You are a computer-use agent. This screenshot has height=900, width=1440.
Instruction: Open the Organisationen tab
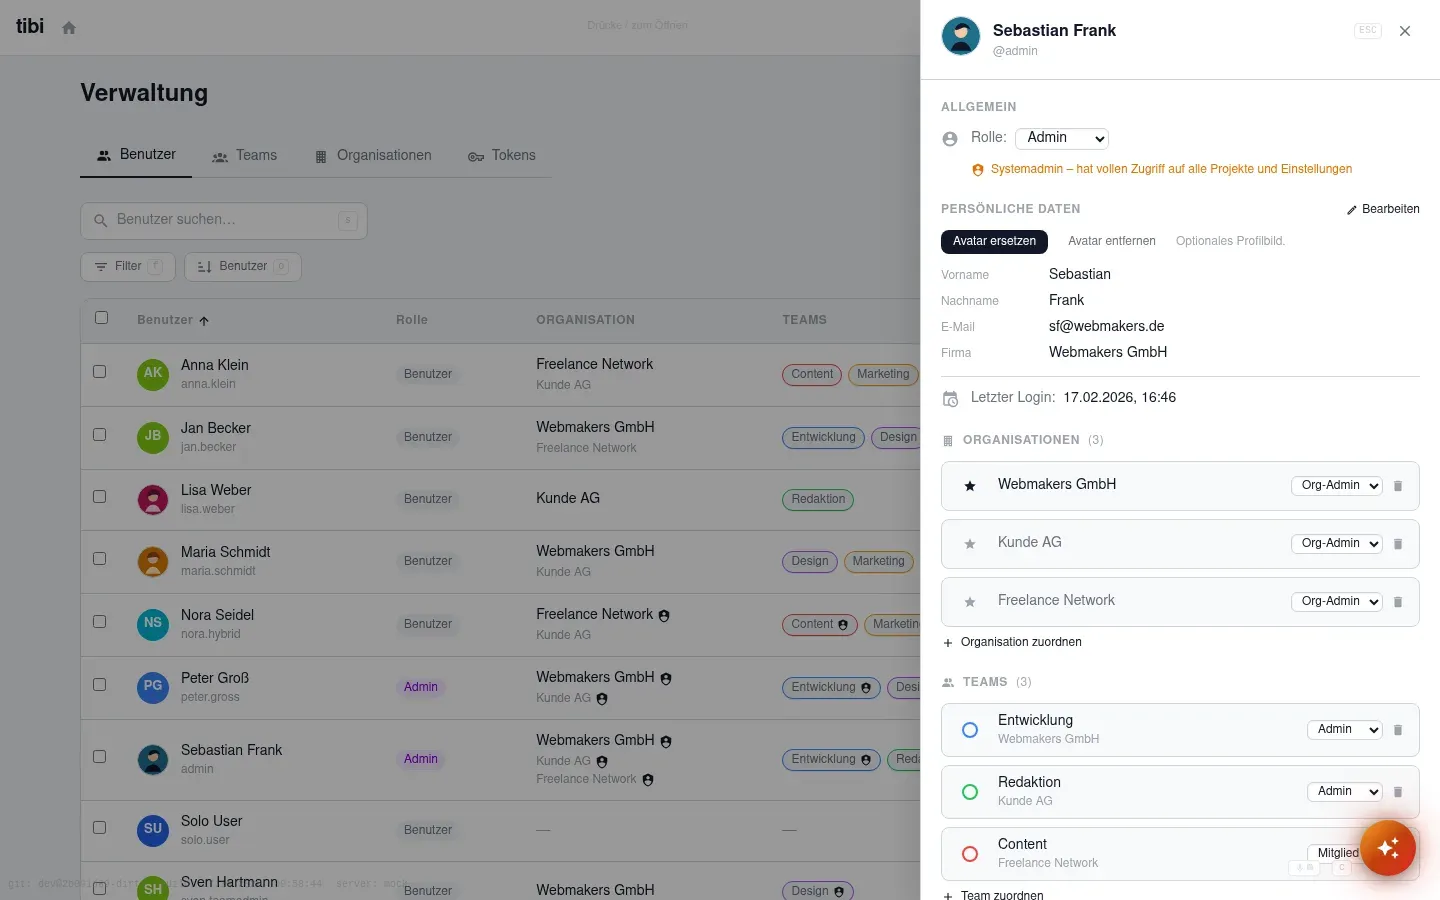(x=373, y=155)
